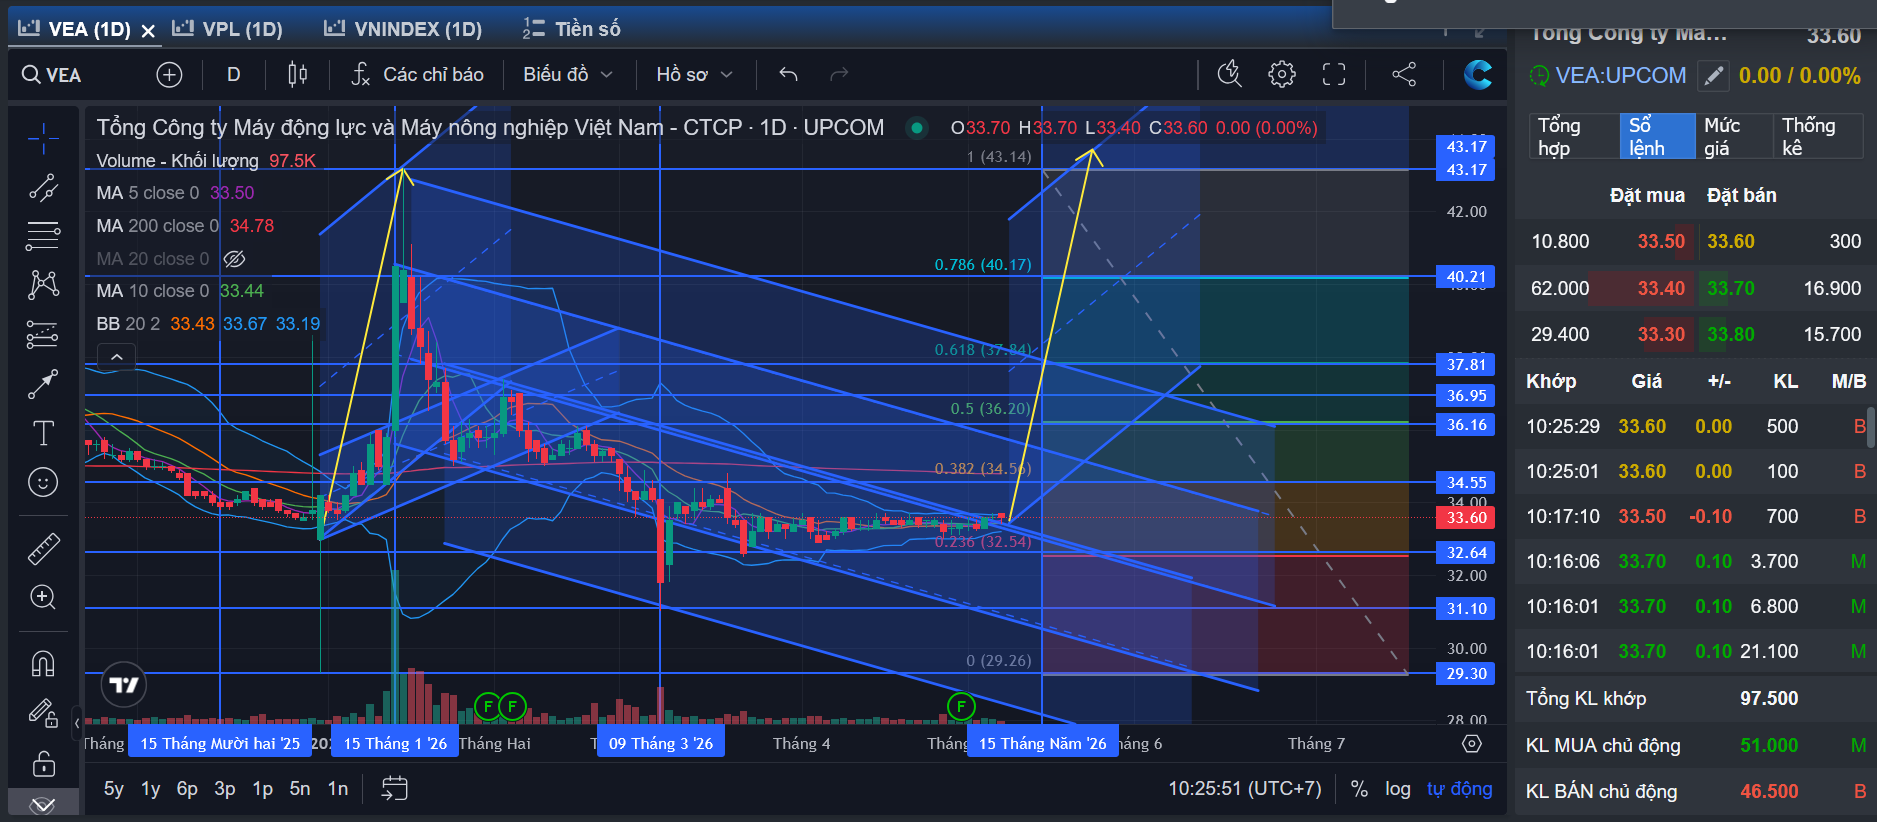Image resolution: width=1877 pixels, height=822 pixels.
Task: Open the D time interval selector
Action: tap(233, 75)
